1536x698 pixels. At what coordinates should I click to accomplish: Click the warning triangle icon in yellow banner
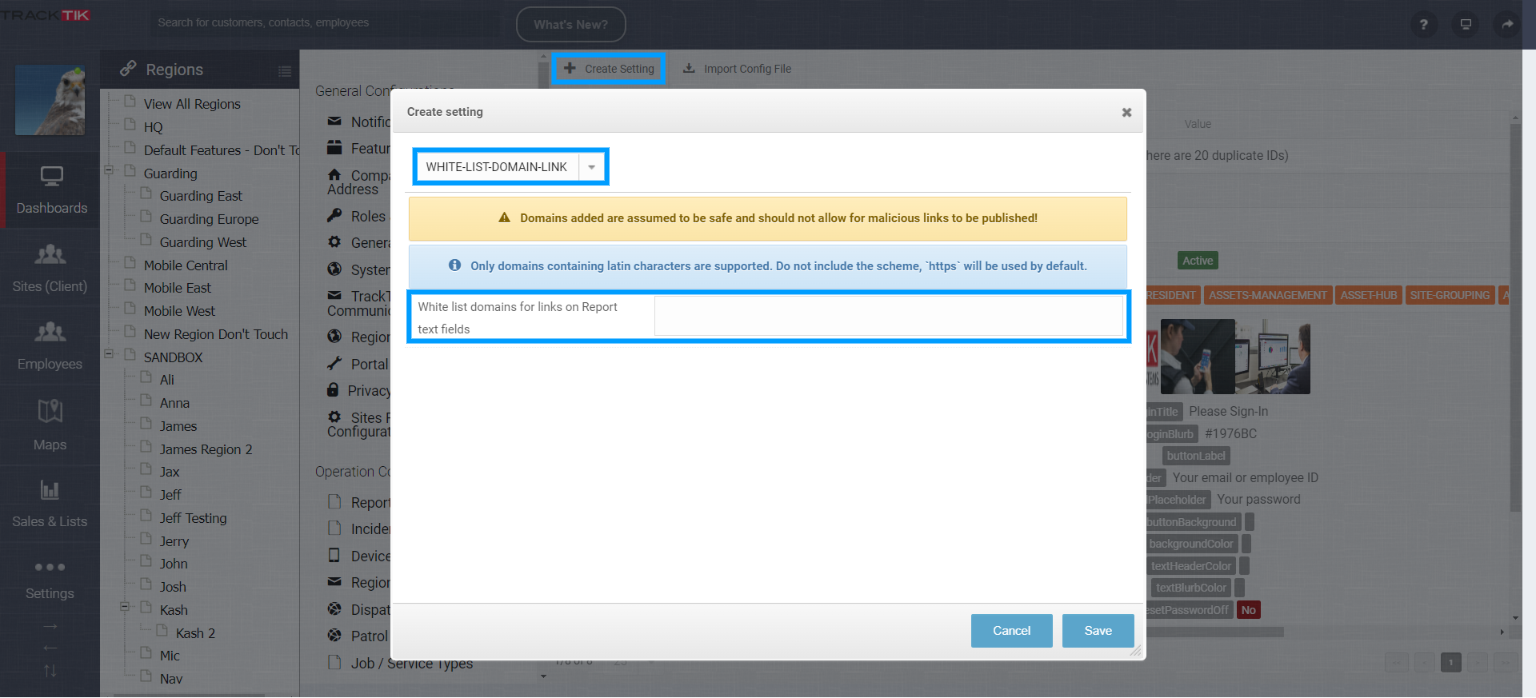click(x=505, y=218)
